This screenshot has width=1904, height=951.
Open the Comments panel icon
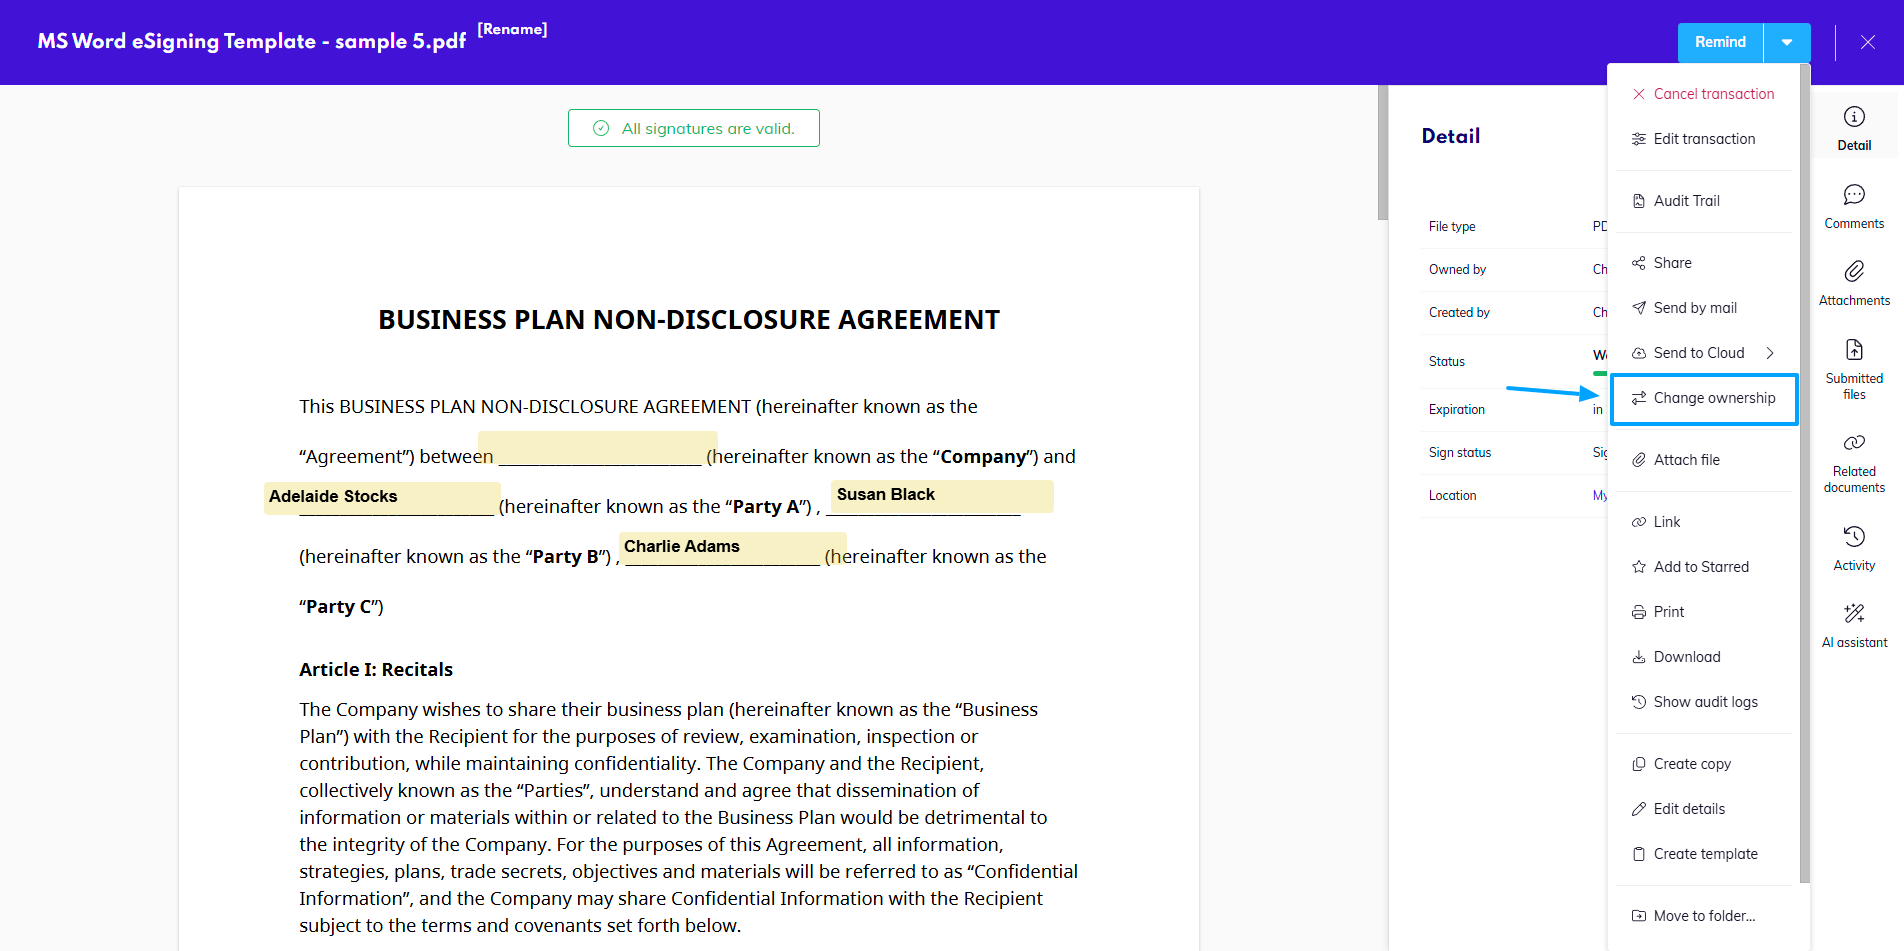[x=1853, y=206]
